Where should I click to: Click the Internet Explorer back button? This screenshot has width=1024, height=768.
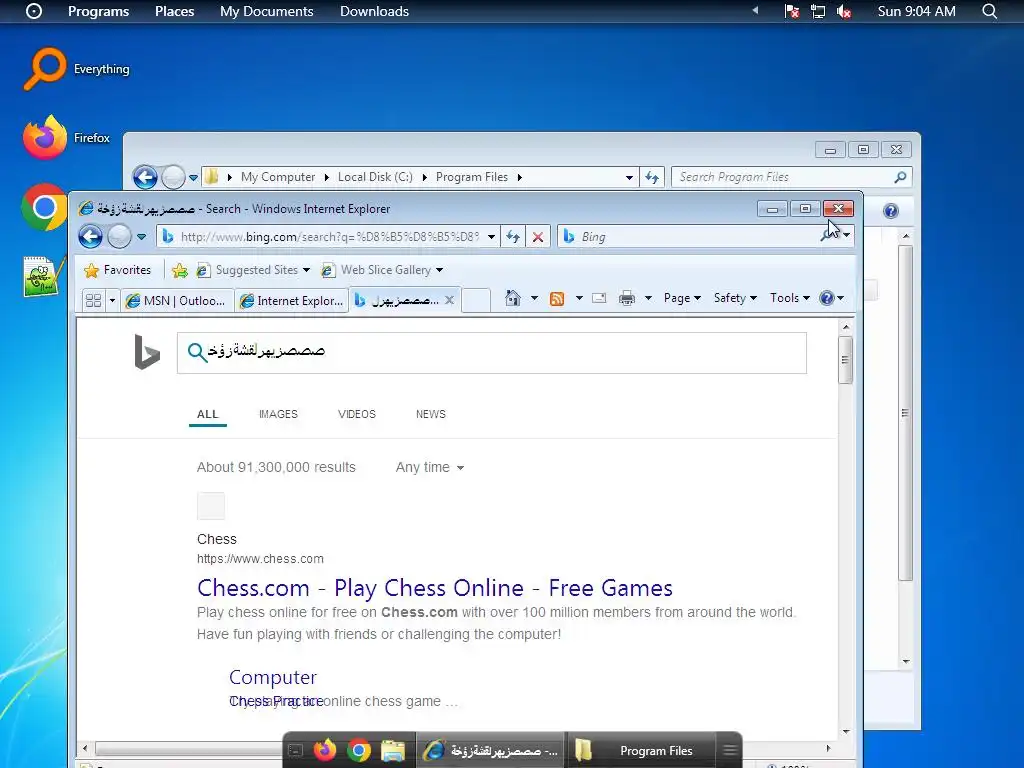91,236
